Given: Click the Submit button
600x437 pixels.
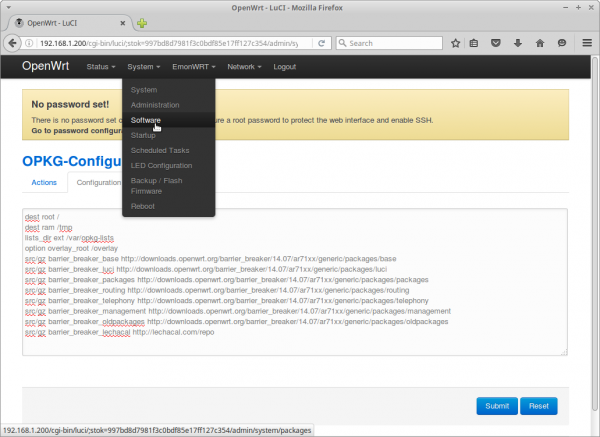Looking at the screenshot, I should tap(497, 406).
